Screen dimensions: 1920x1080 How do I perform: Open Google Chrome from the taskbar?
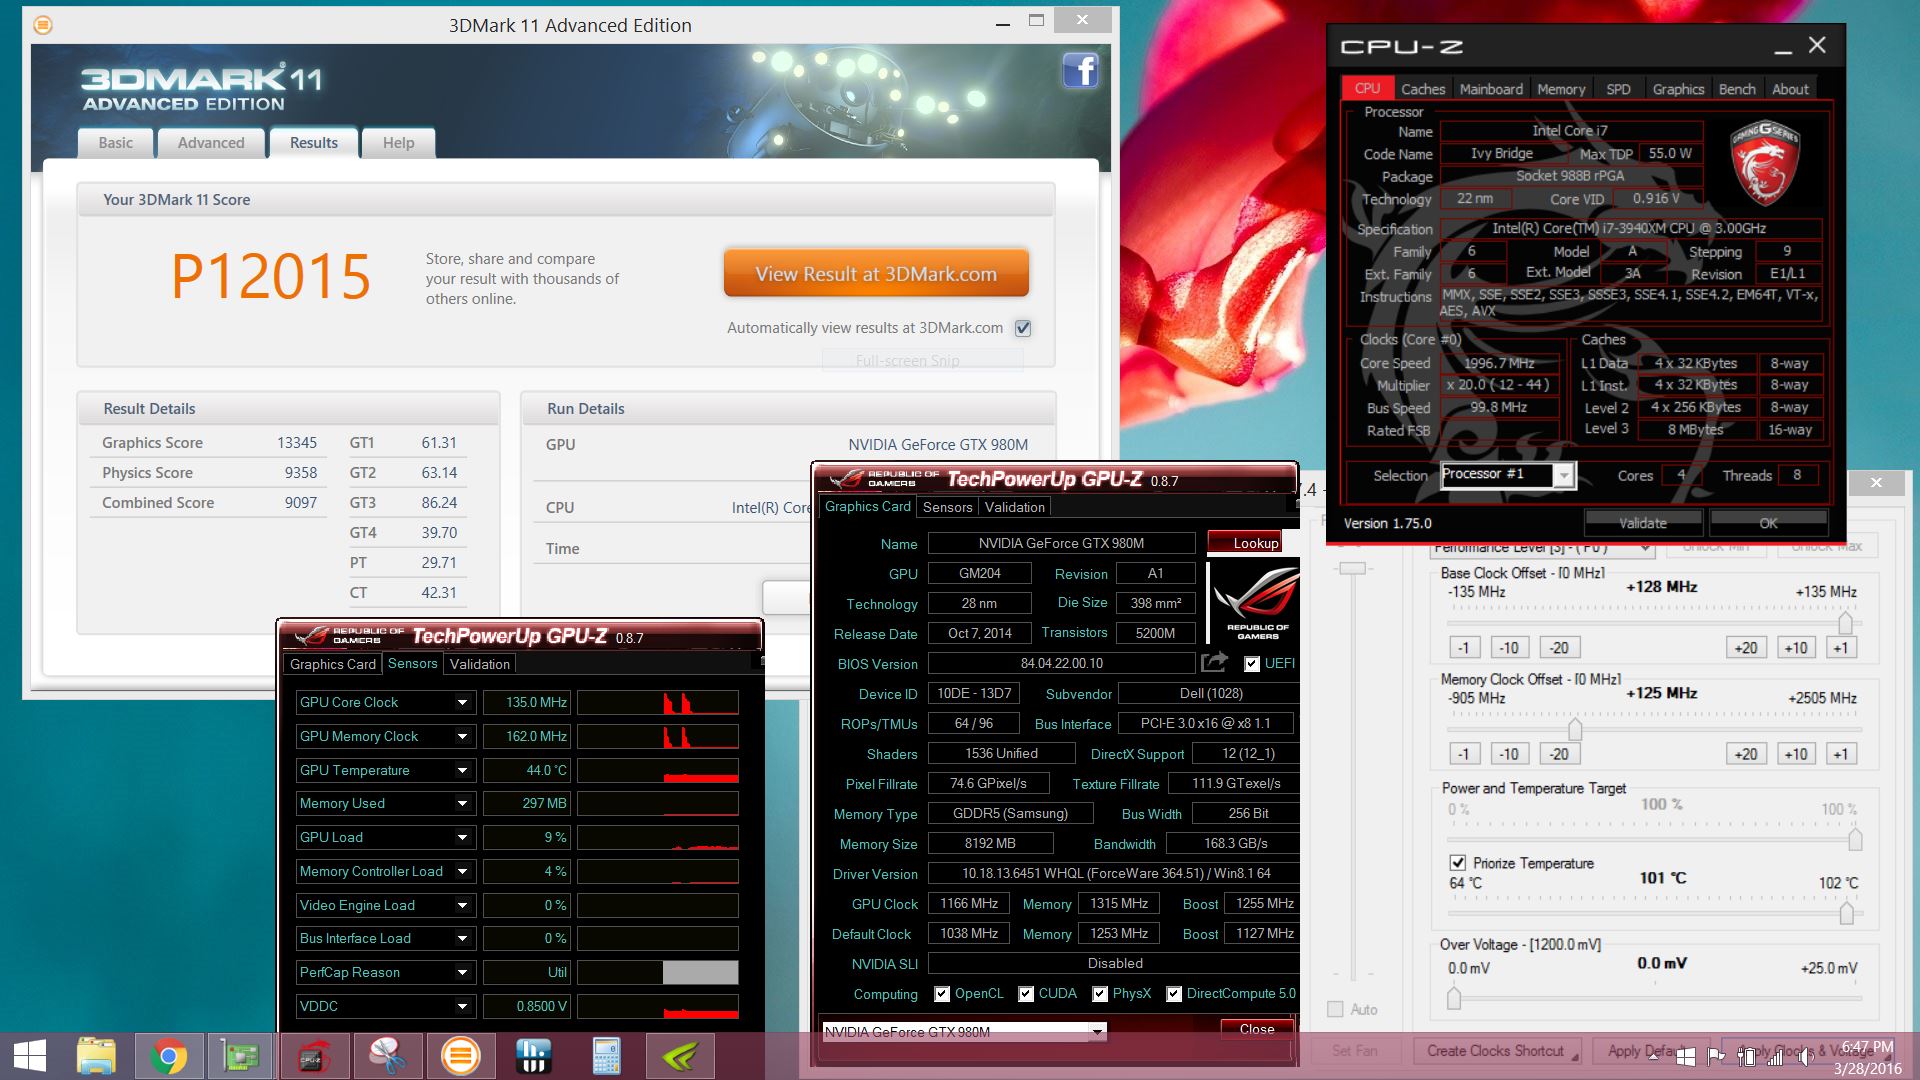[169, 1056]
